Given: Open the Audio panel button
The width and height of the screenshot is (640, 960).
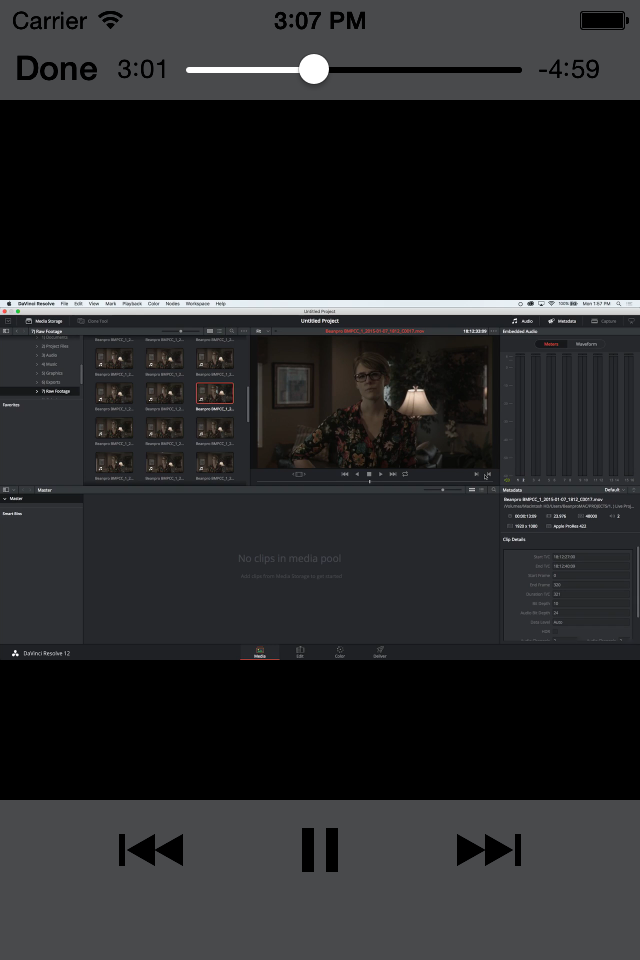Looking at the screenshot, I should (x=522, y=321).
